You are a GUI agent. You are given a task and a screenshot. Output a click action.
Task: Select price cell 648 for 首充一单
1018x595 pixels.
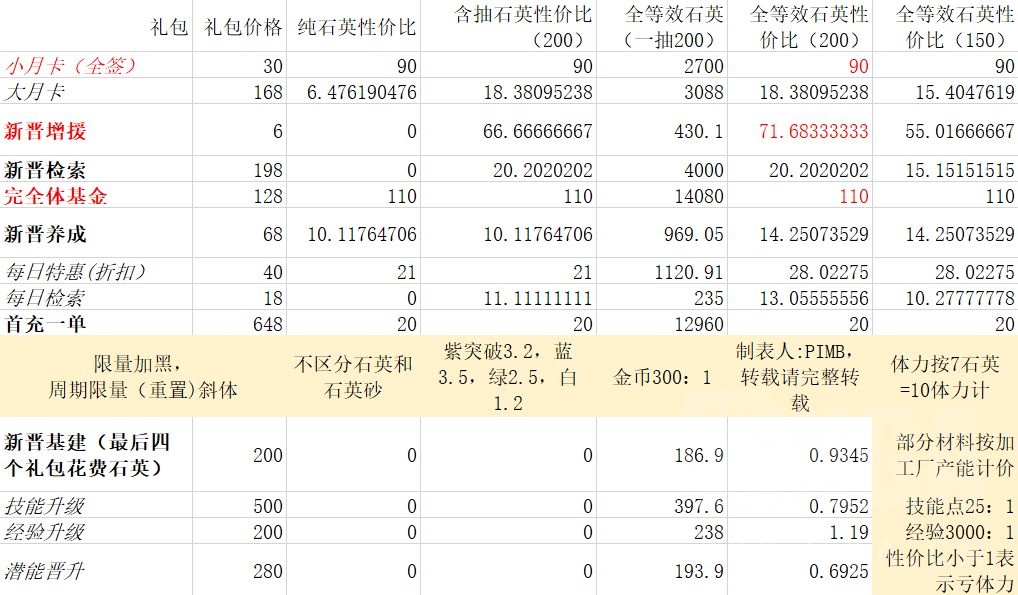tap(240, 323)
